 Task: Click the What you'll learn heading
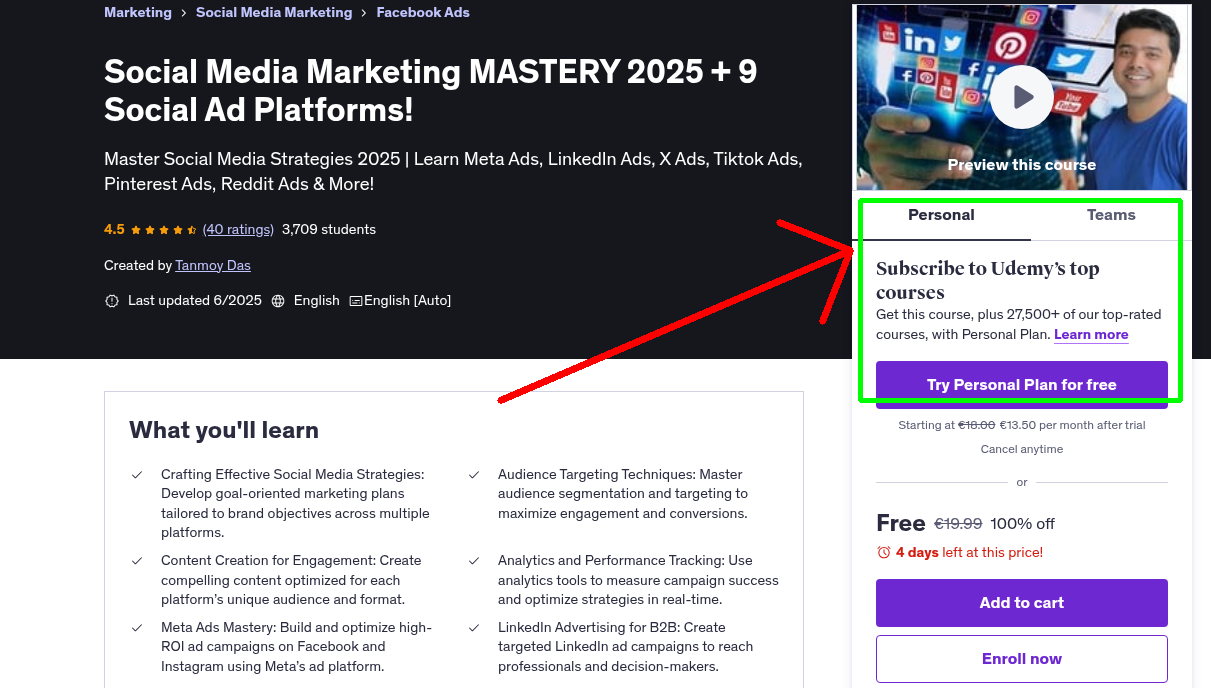(x=224, y=430)
